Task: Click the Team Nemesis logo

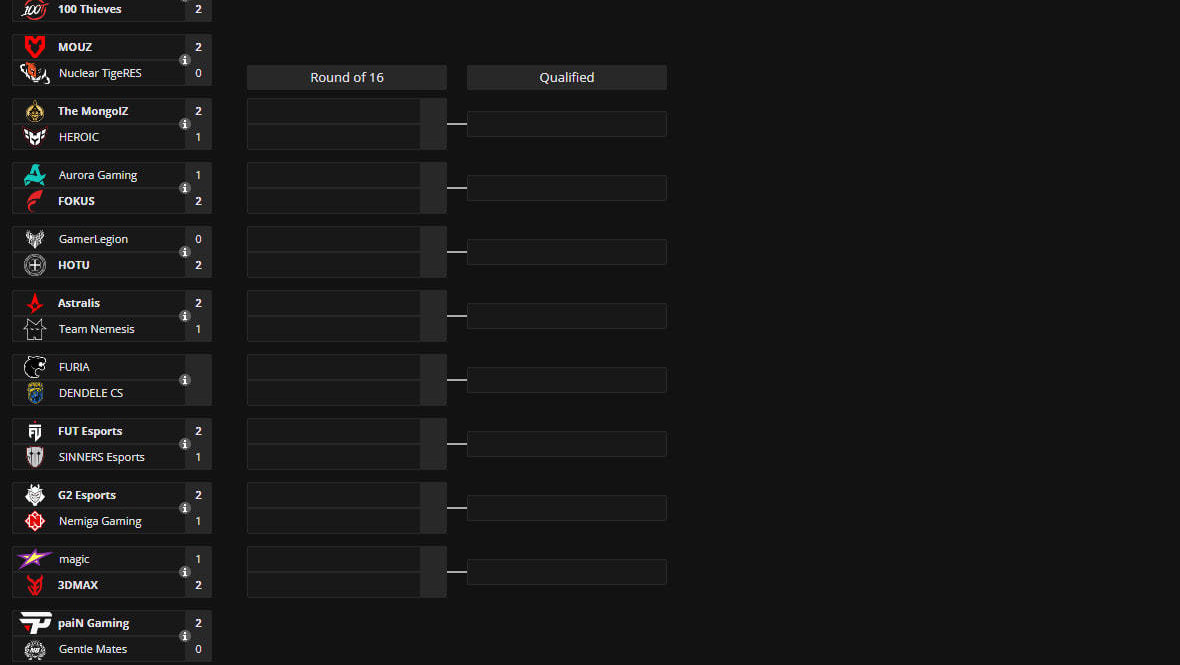Action: [35, 329]
